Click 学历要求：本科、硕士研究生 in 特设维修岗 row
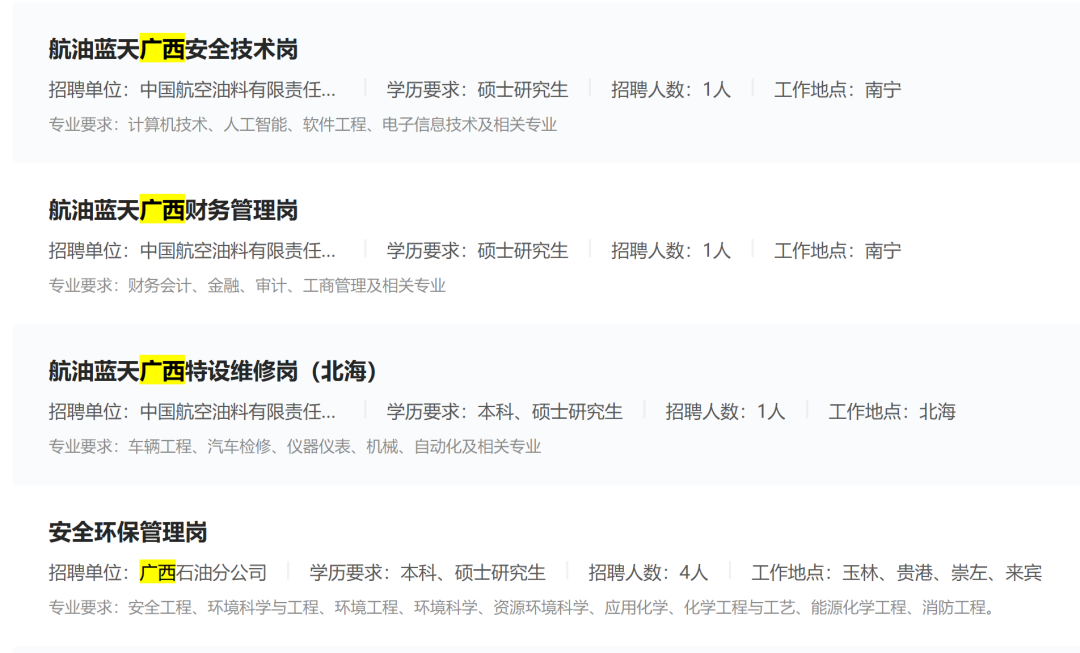1080x653 pixels. 505,412
